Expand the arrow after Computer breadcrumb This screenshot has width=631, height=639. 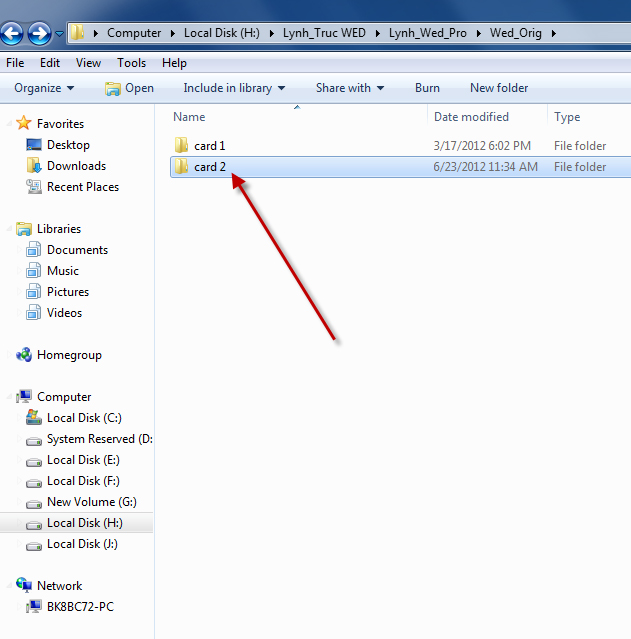(172, 33)
